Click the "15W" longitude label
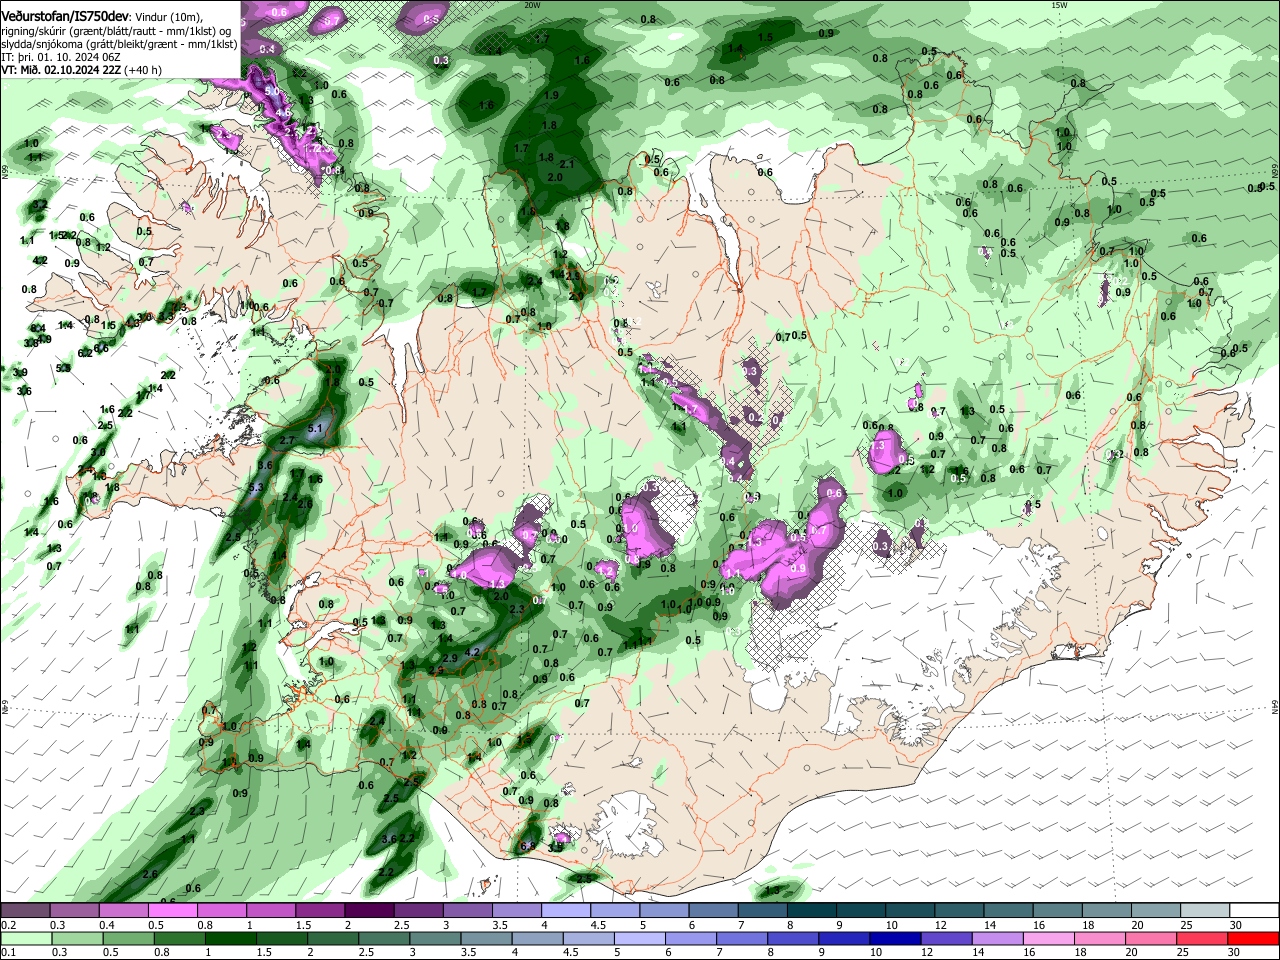Screen dimensions: 1280x960 tap(1059, 5)
